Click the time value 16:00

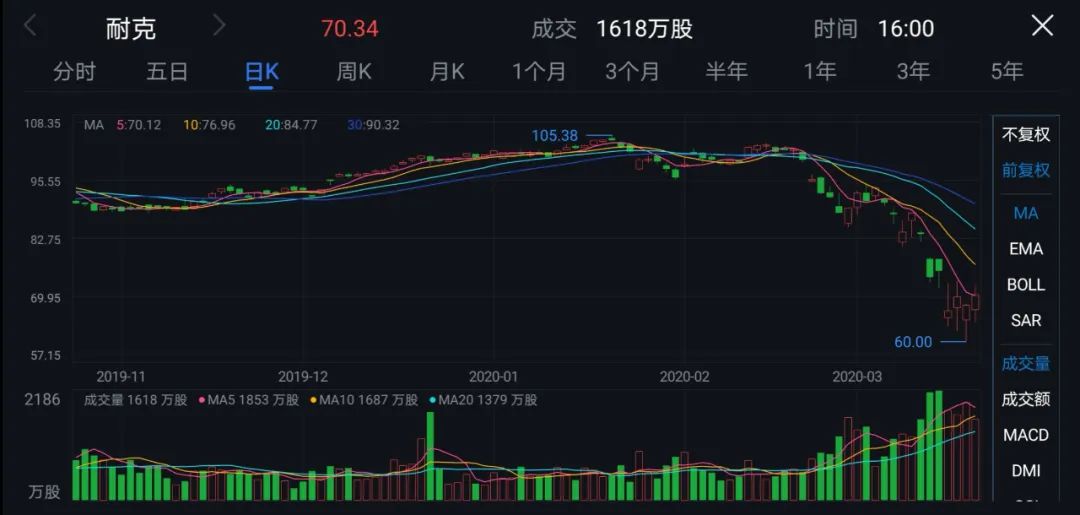[x=906, y=29]
